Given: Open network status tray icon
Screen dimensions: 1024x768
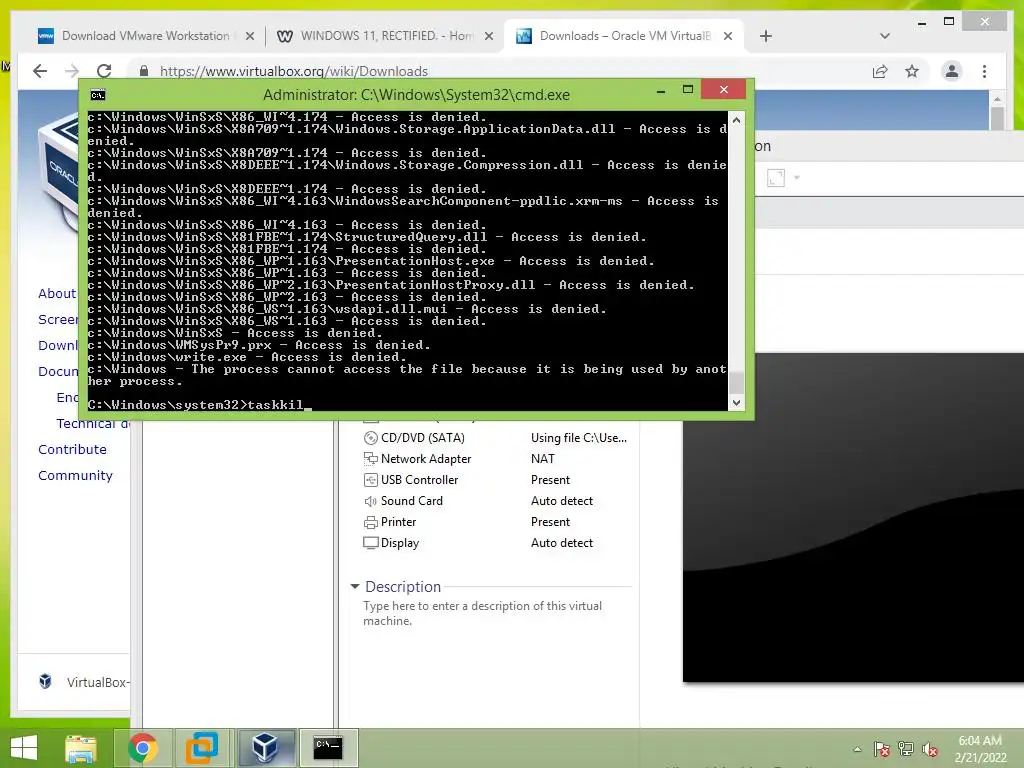Looking at the screenshot, I should [x=906, y=749].
